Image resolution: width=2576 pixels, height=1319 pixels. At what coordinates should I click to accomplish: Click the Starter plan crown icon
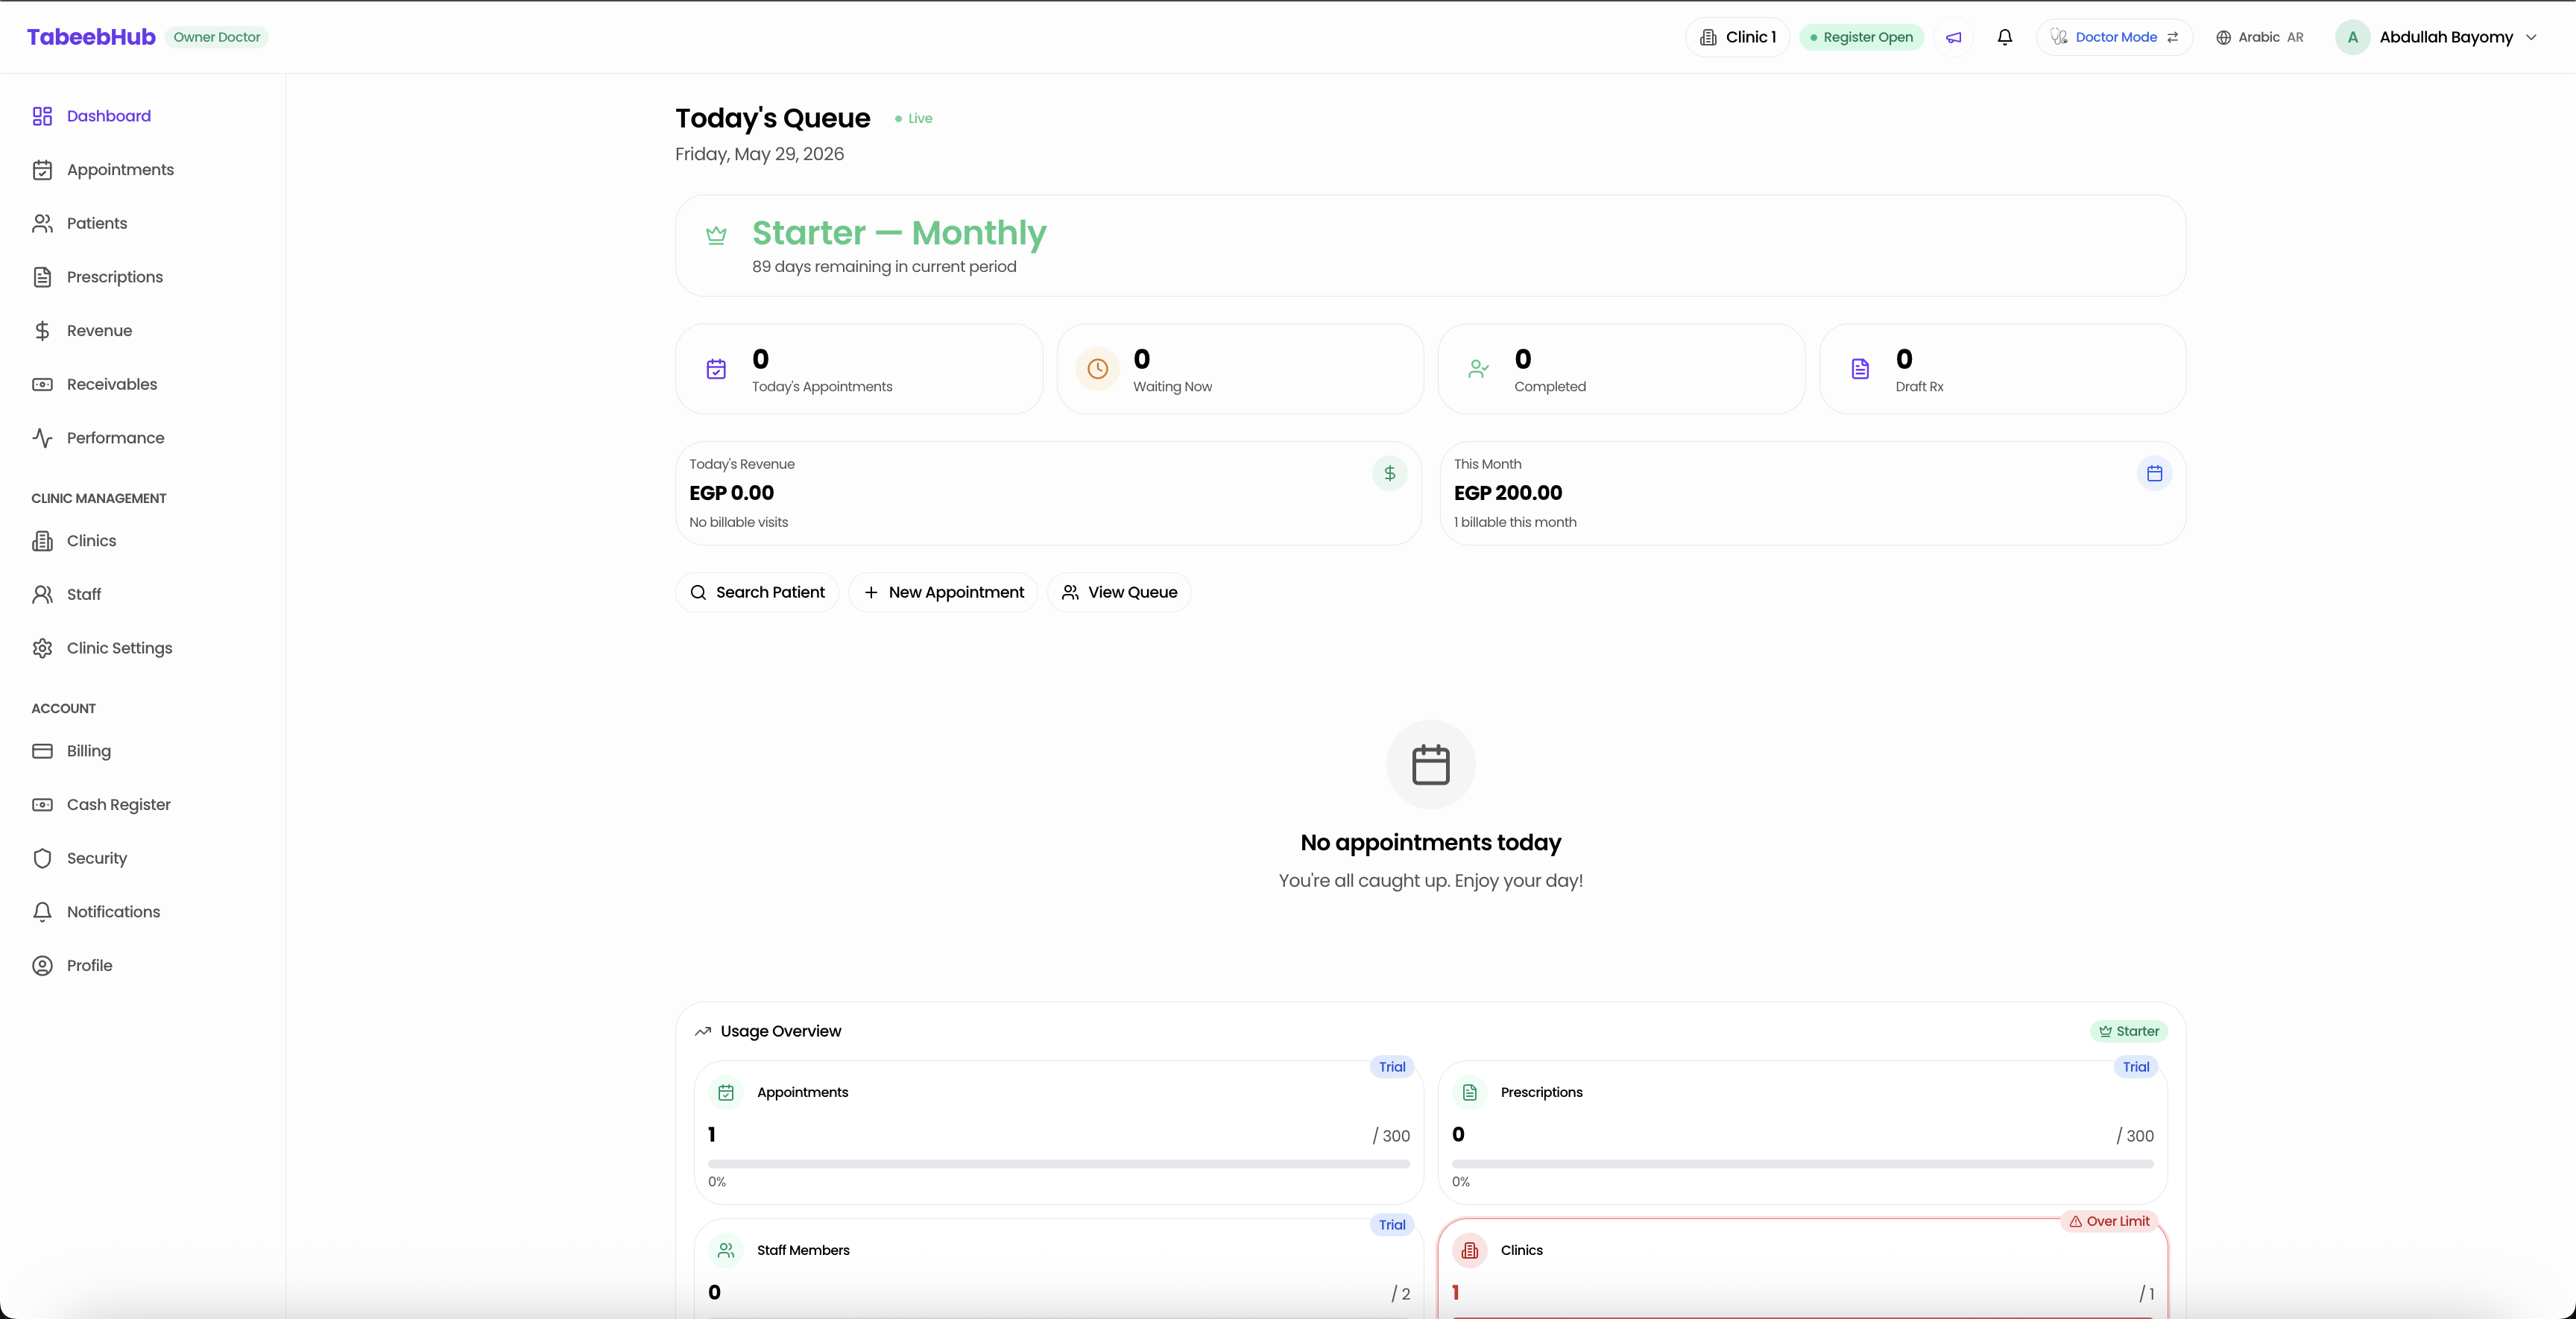pos(716,236)
